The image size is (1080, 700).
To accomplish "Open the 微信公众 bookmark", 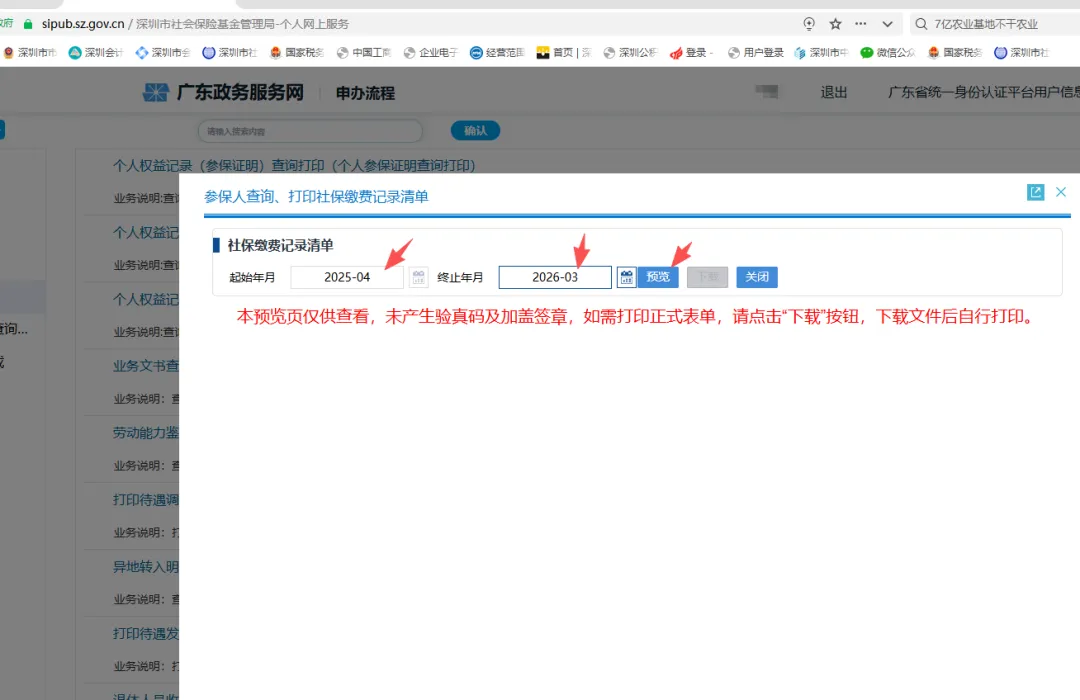I will coord(888,52).
